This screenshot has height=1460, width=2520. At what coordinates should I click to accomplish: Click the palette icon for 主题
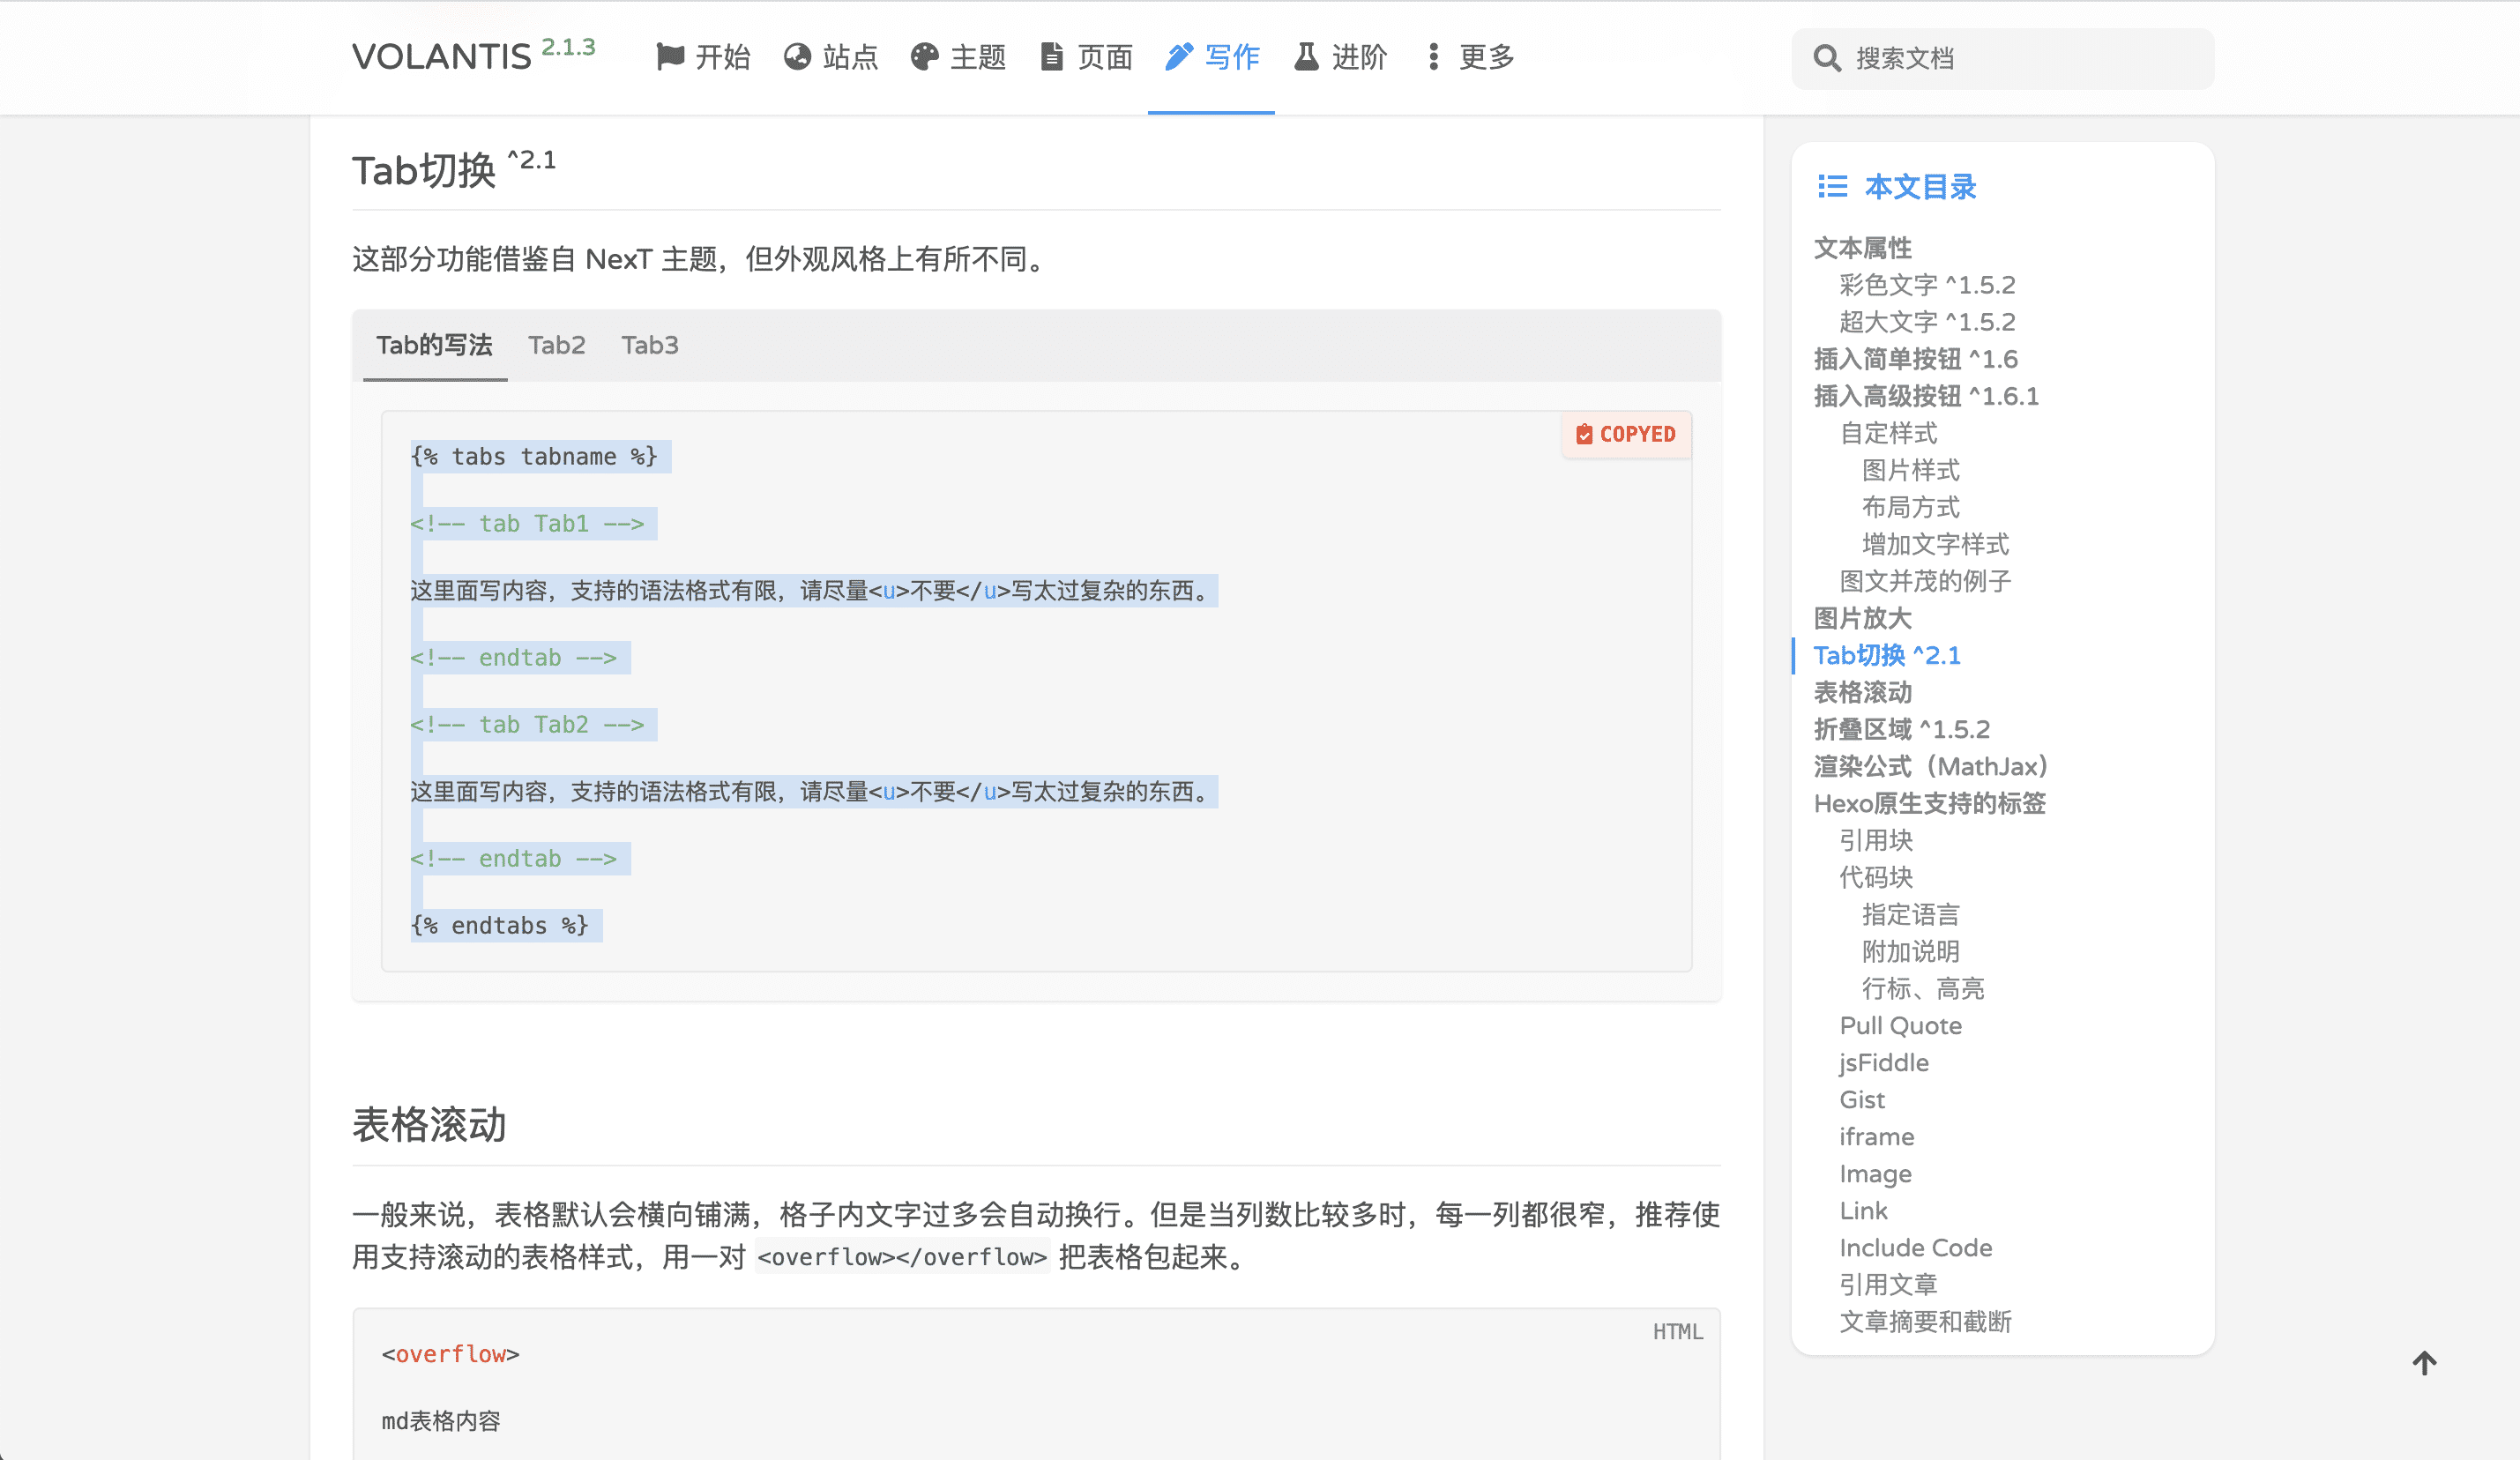click(x=924, y=57)
